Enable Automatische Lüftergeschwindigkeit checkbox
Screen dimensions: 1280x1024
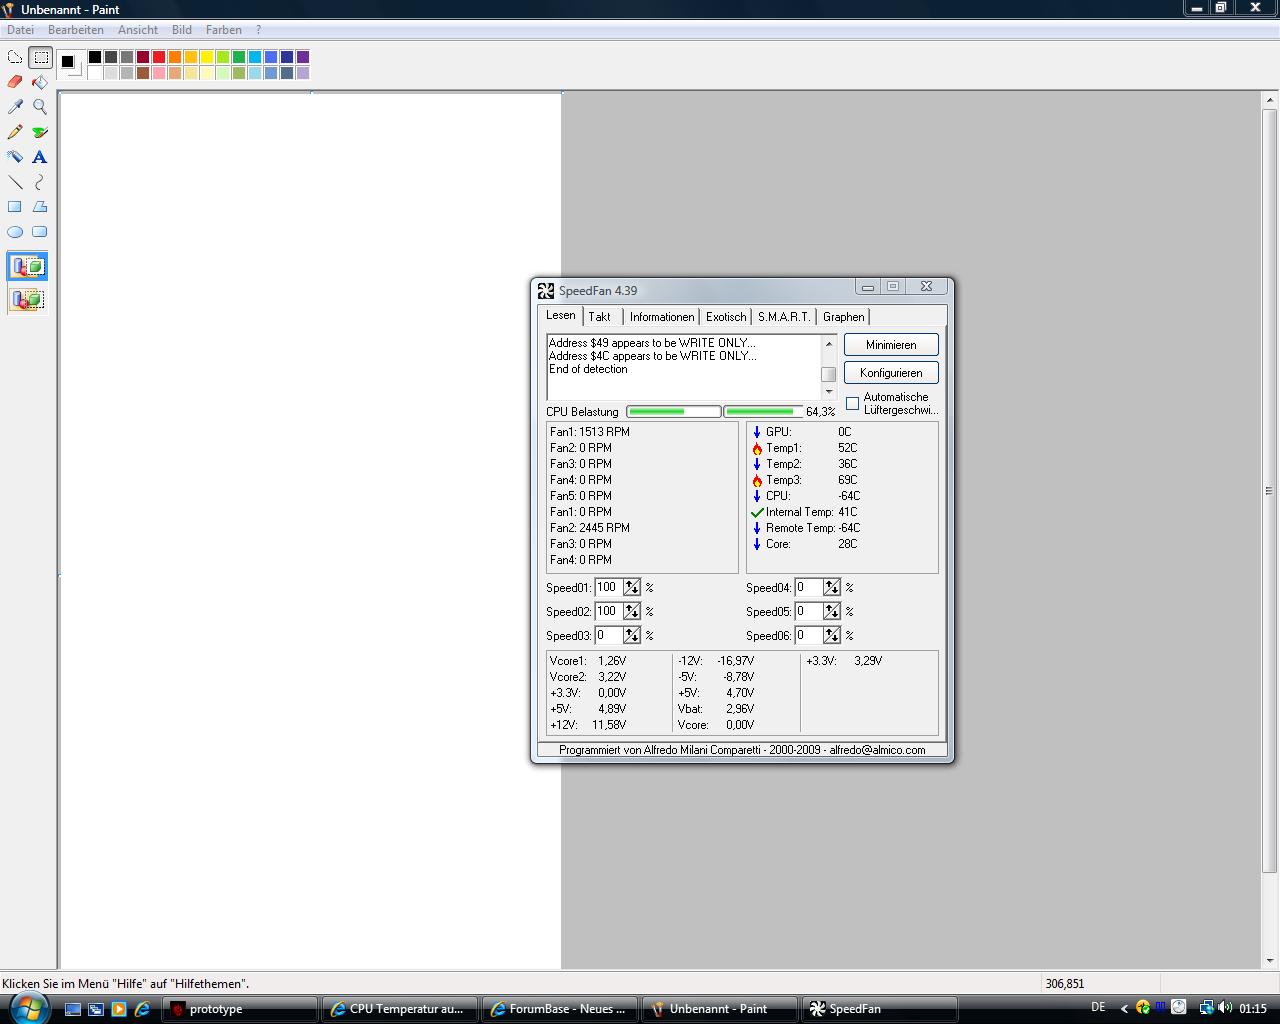853,403
